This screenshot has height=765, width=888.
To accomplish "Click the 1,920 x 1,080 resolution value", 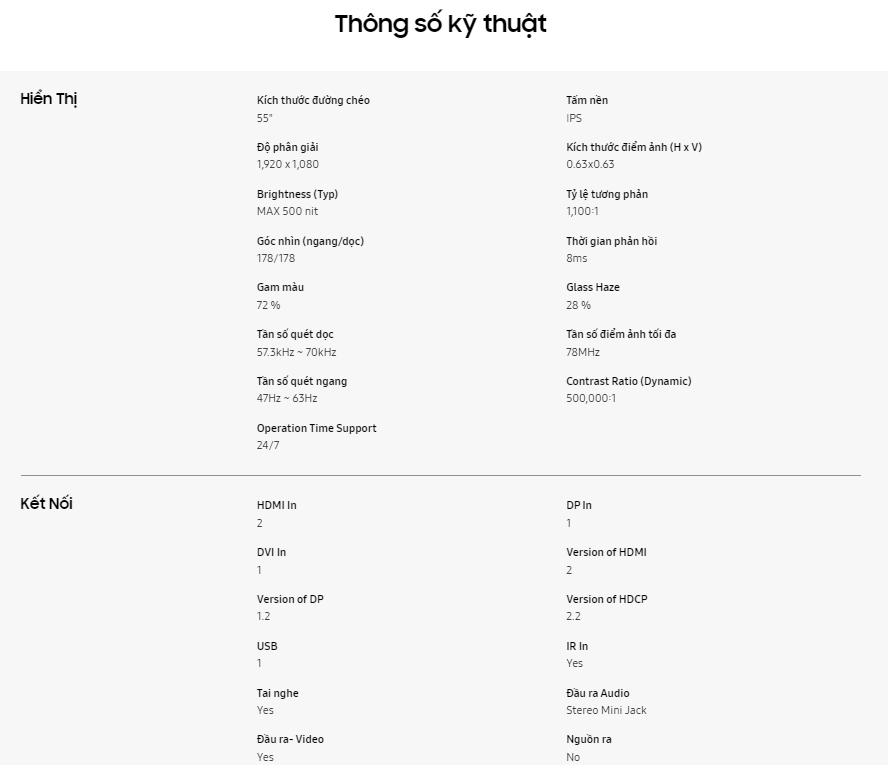I will click(288, 164).
